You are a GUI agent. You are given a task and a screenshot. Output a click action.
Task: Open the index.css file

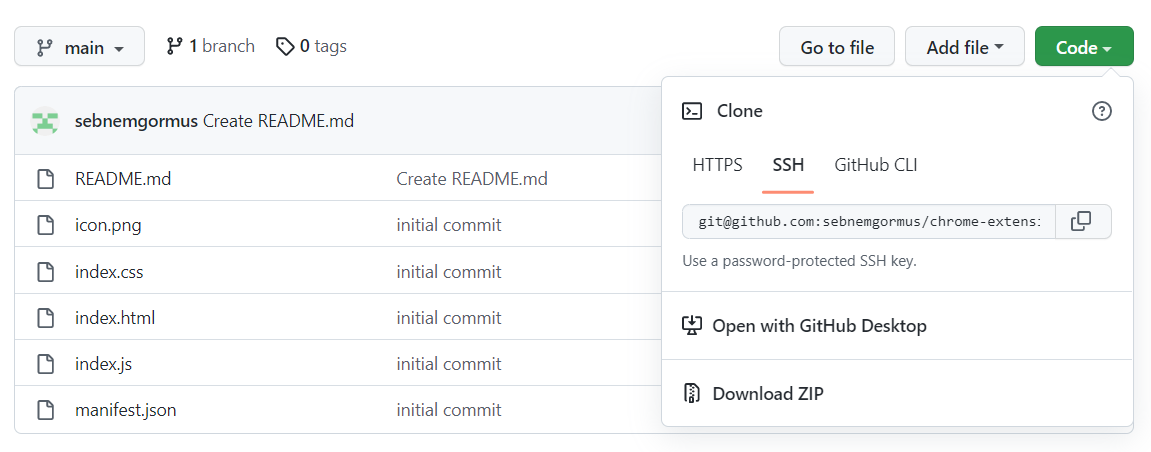pyautogui.click(x=109, y=271)
